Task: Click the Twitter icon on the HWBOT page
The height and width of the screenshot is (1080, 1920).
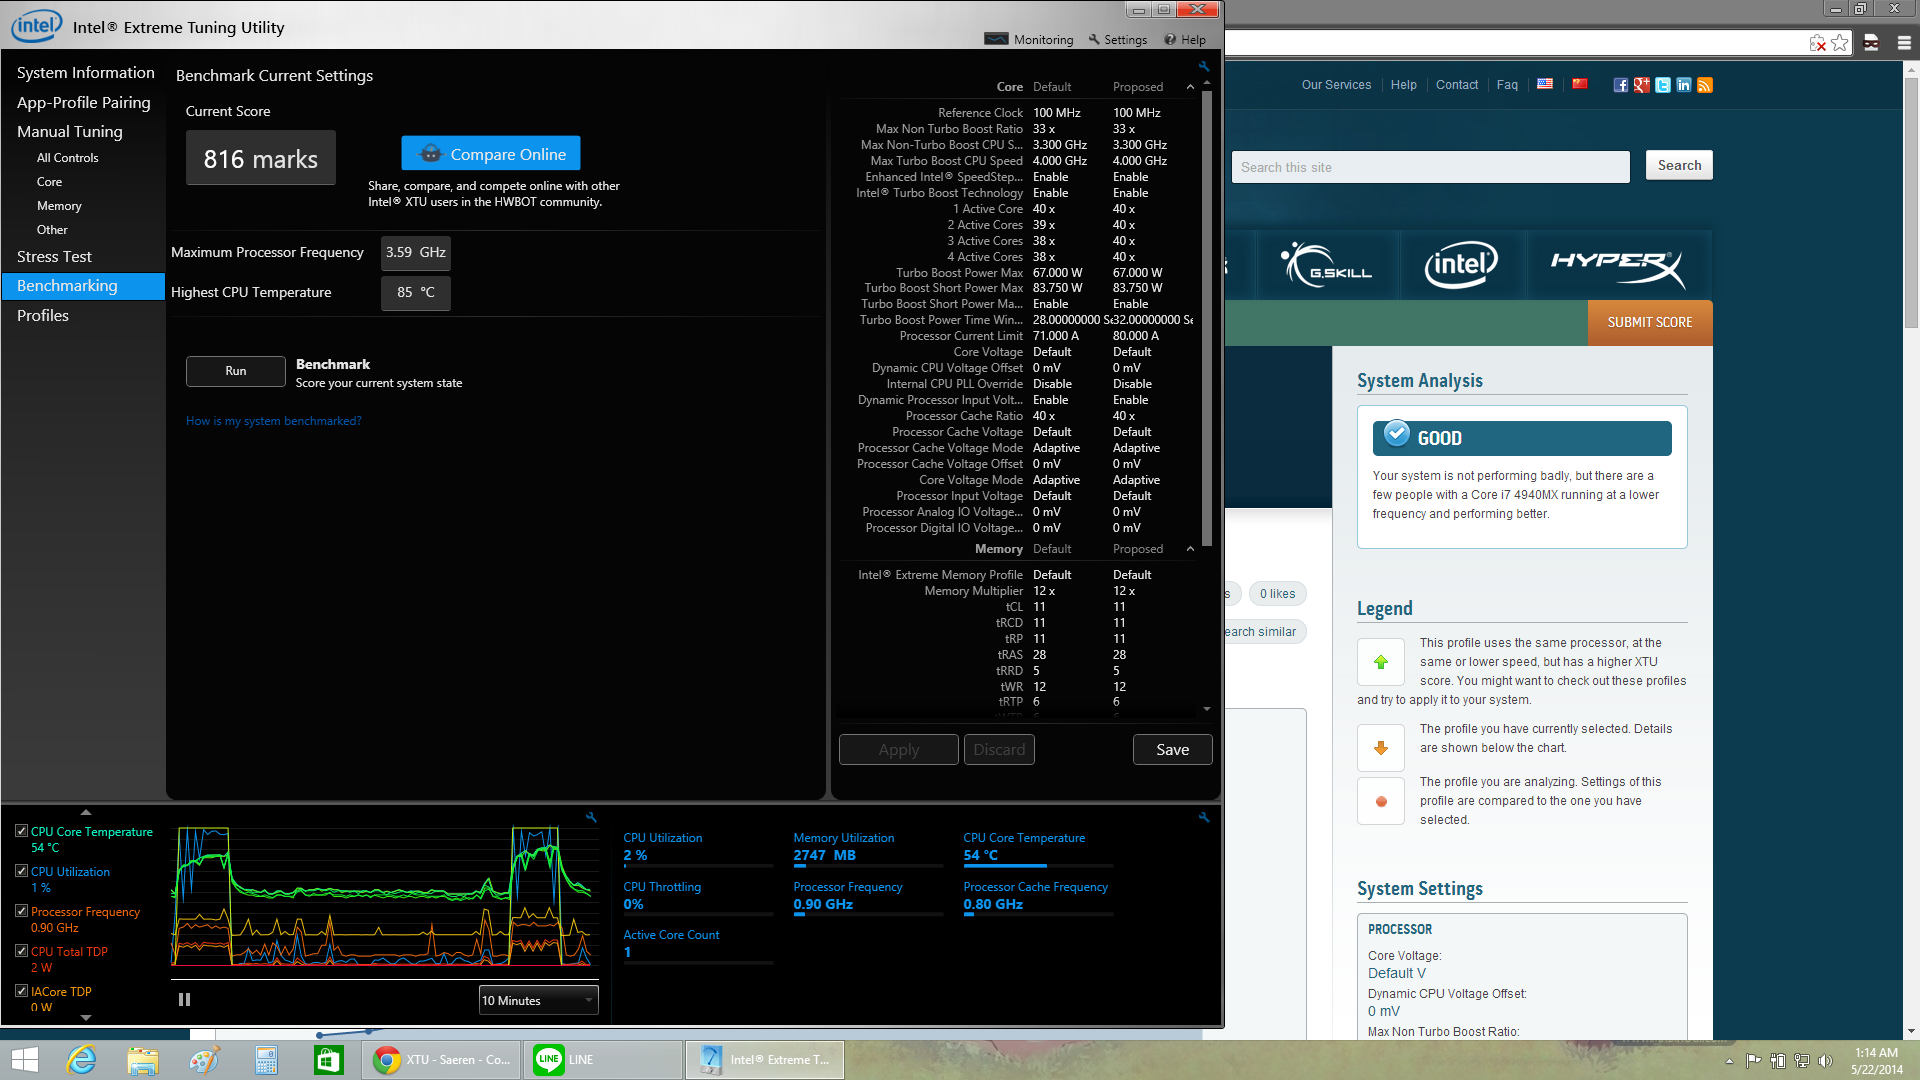Action: tap(1662, 85)
